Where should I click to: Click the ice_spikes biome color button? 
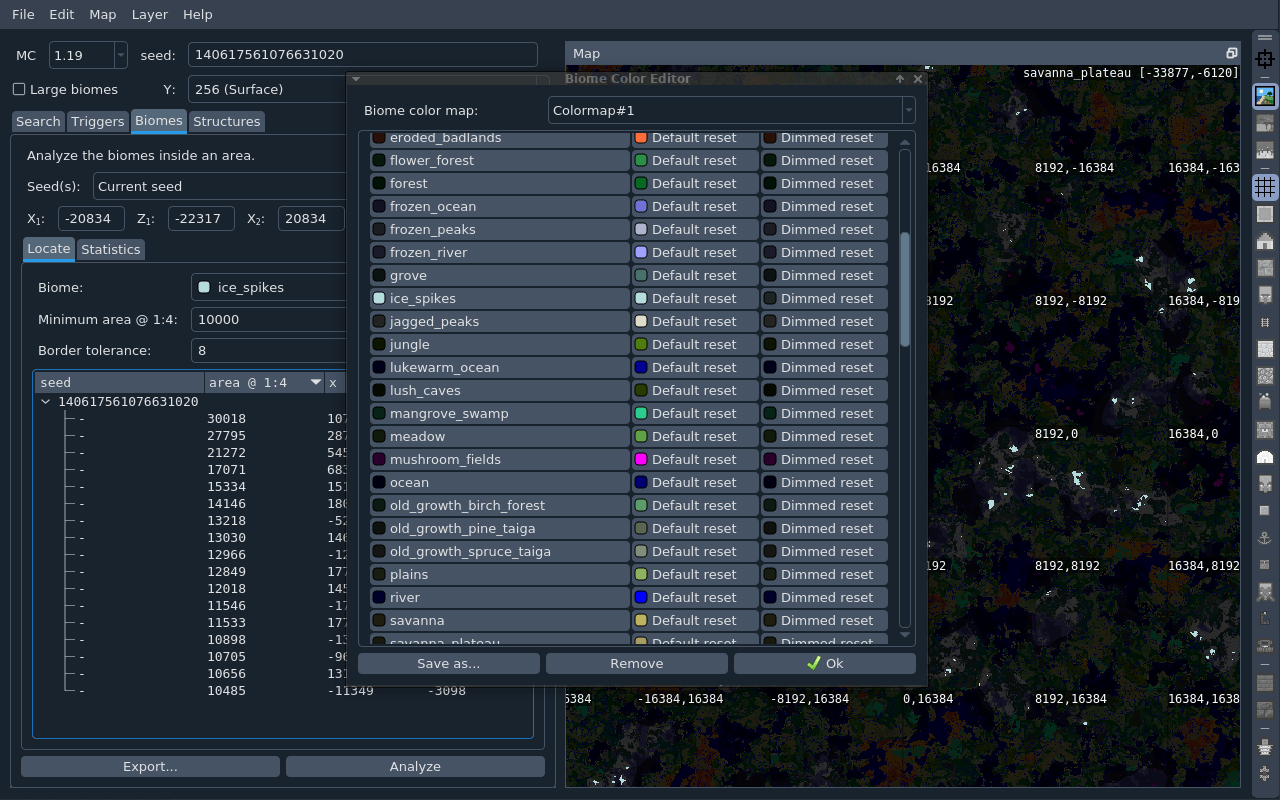(x=499, y=298)
